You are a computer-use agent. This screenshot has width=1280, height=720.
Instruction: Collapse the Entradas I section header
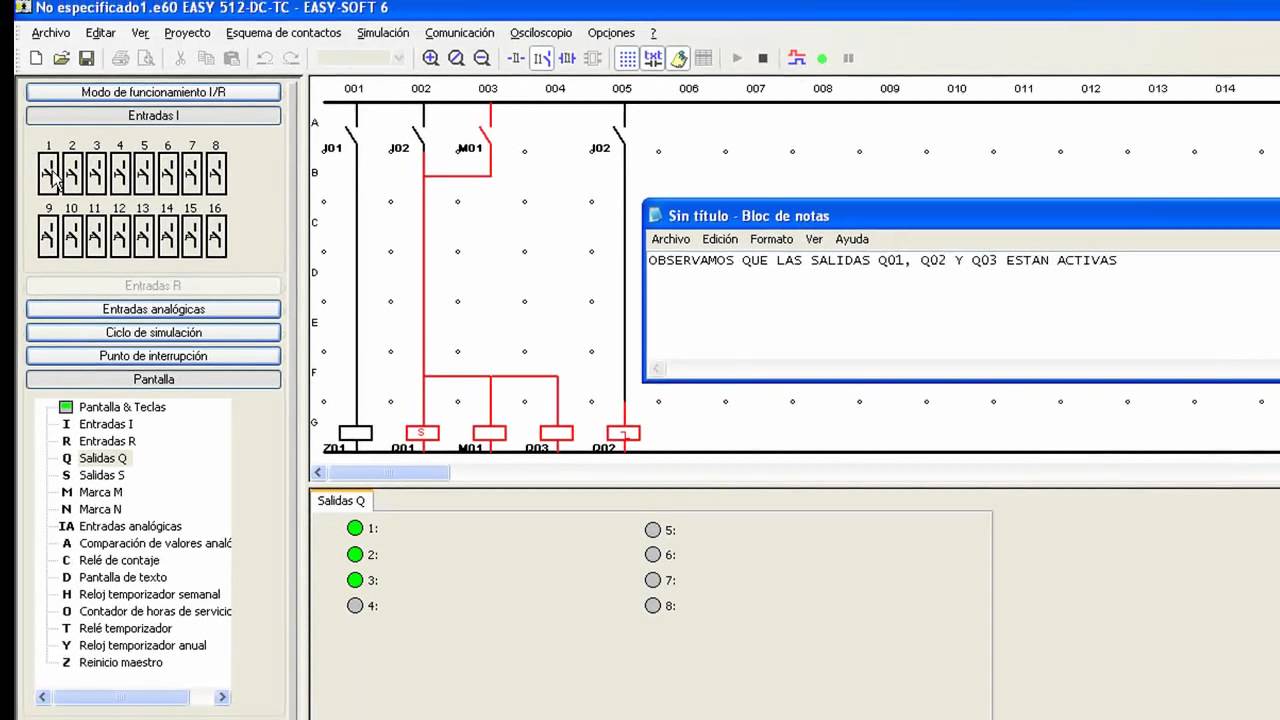pos(153,116)
